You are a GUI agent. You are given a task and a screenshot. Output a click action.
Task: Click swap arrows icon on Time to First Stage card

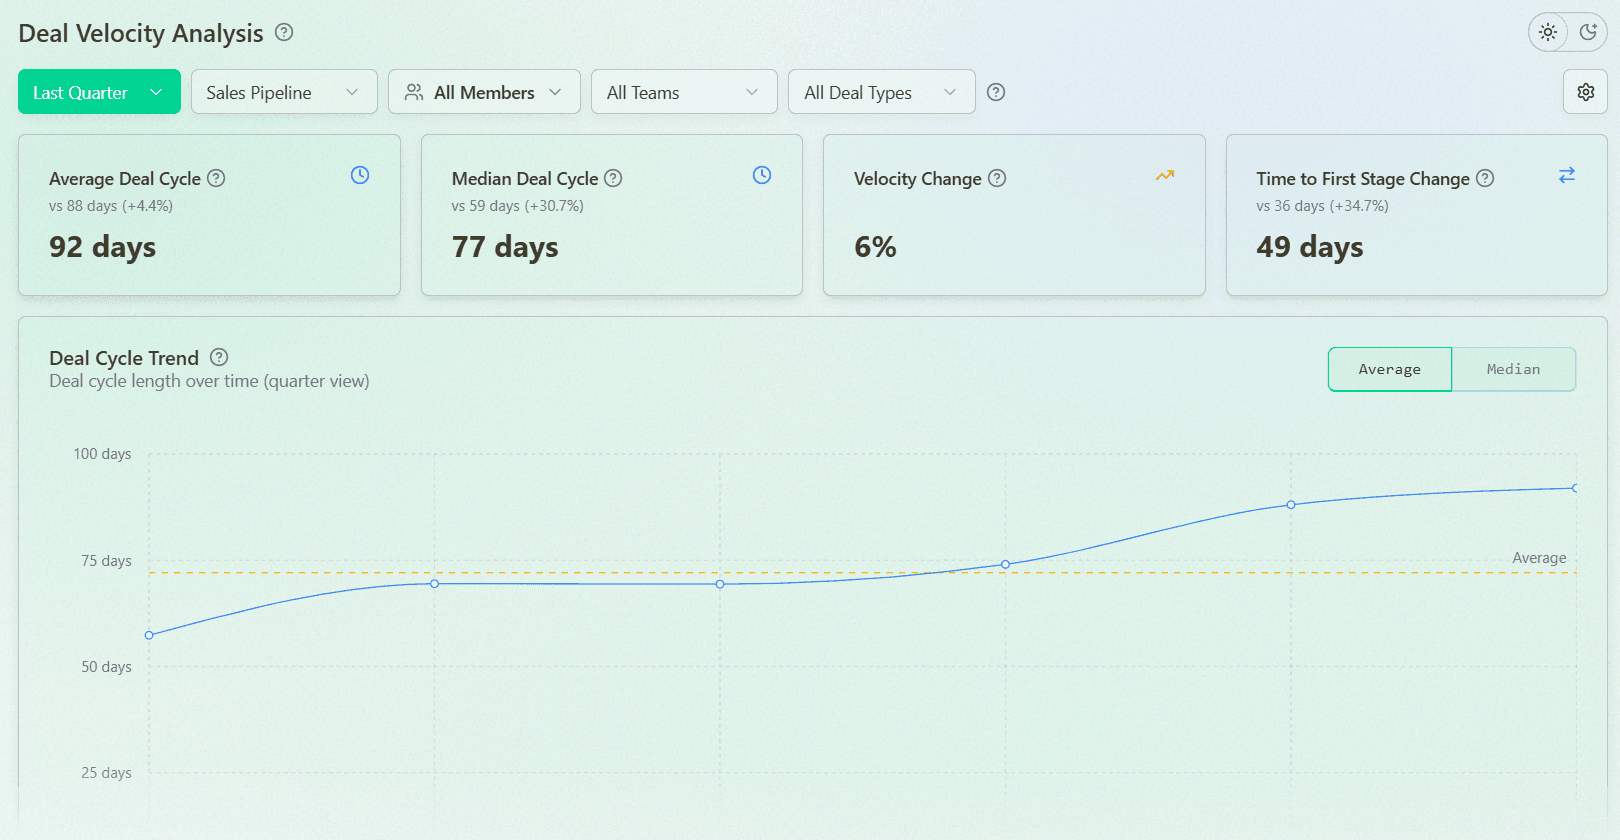pos(1567,175)
